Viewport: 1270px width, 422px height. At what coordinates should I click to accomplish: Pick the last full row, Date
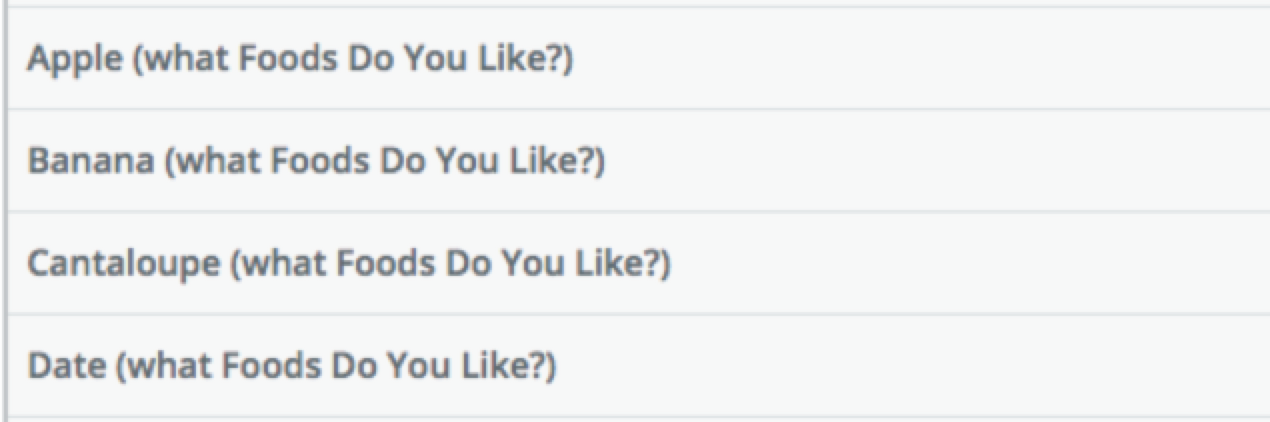tap(638, 365)
